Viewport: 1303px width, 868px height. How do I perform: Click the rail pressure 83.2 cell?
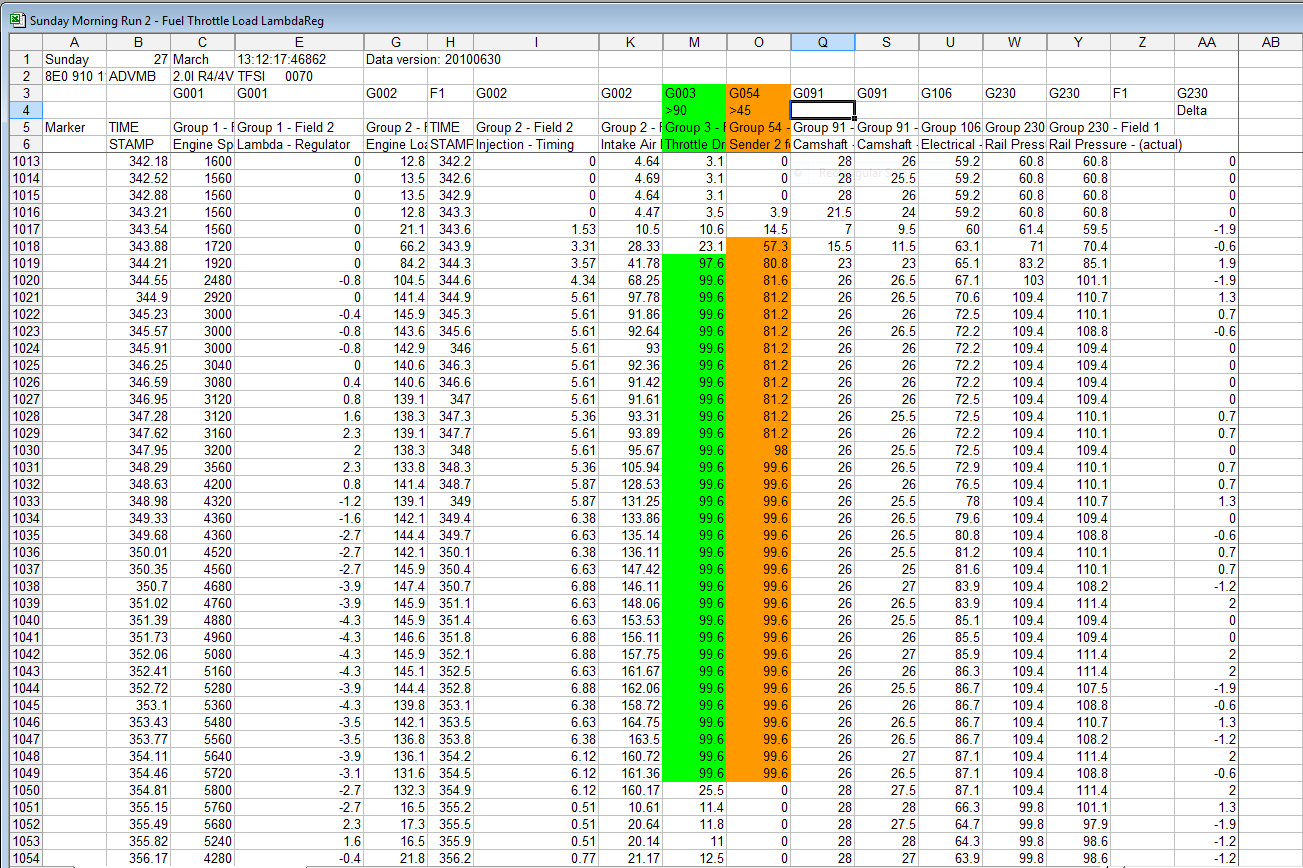point(1014,263)
